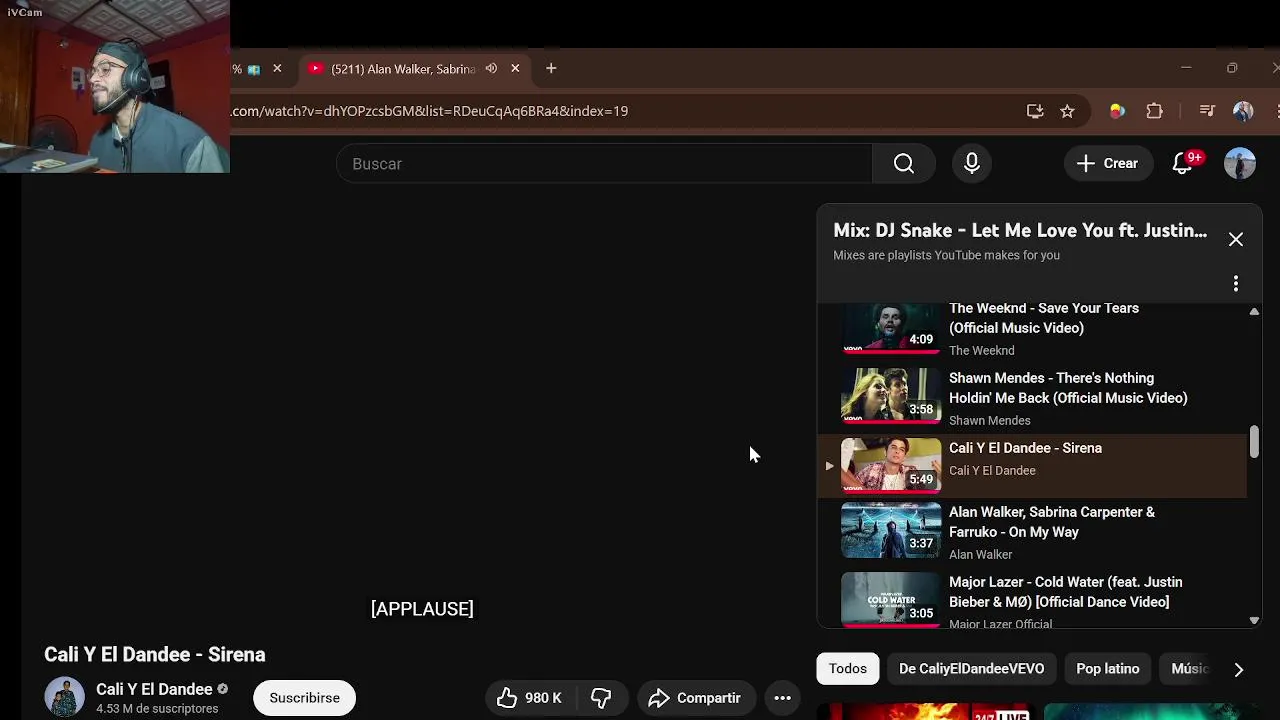This screenshot has width=1280, height=720.
Task: Bookmark this page with the star icon
Action: pos(1067,111)
